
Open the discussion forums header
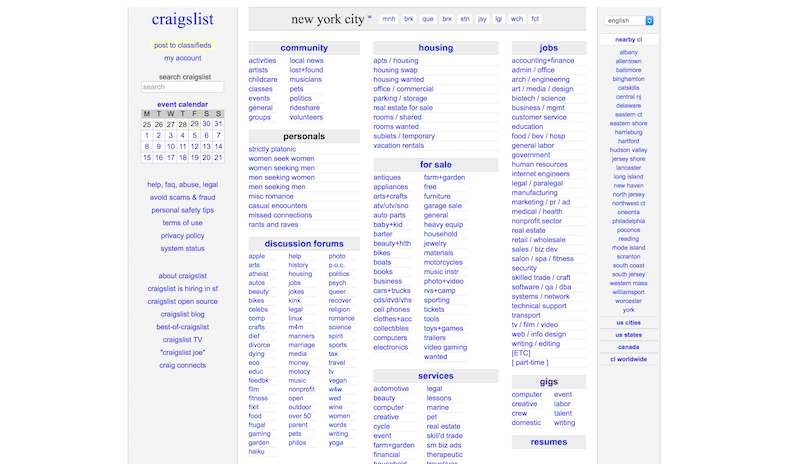[304, 244]
